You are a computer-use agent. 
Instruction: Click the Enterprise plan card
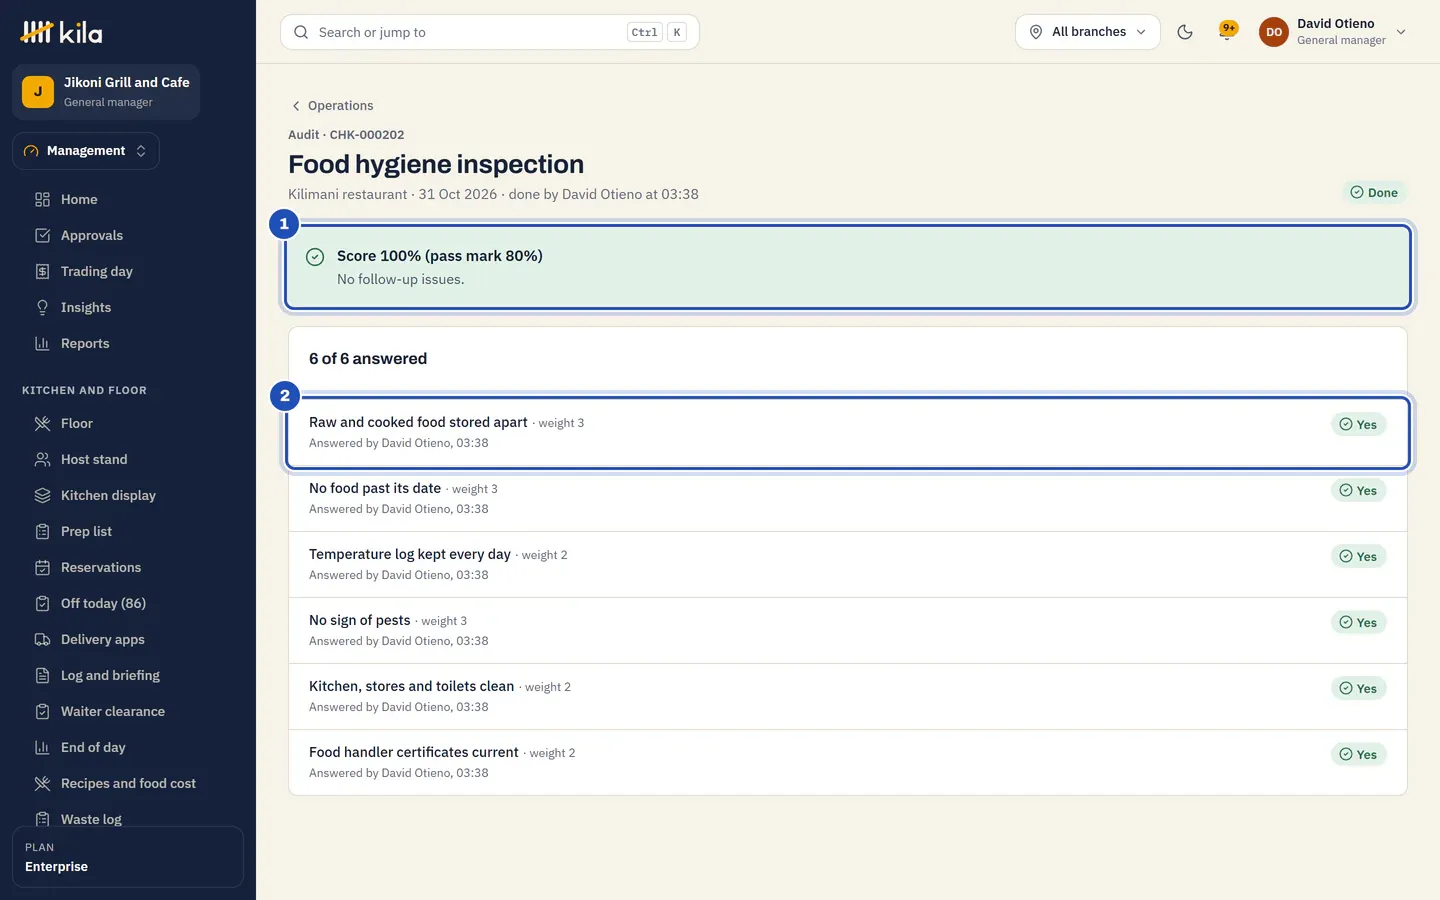click(128, 857)
